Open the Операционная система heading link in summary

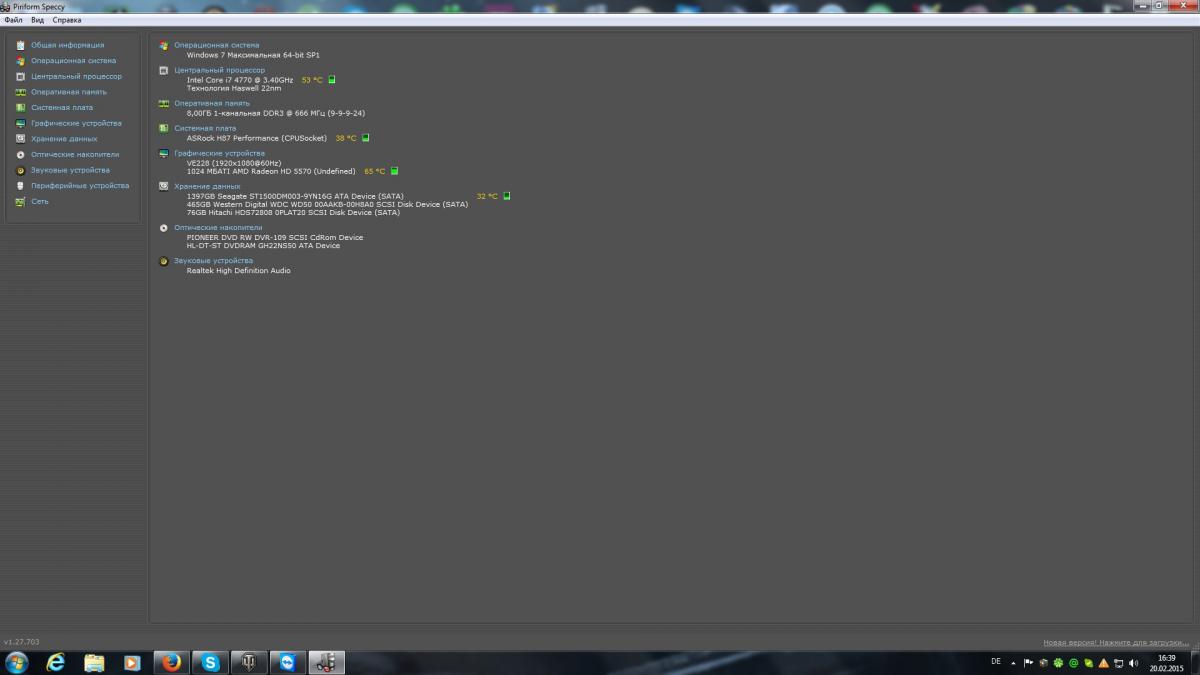(216, 45)
